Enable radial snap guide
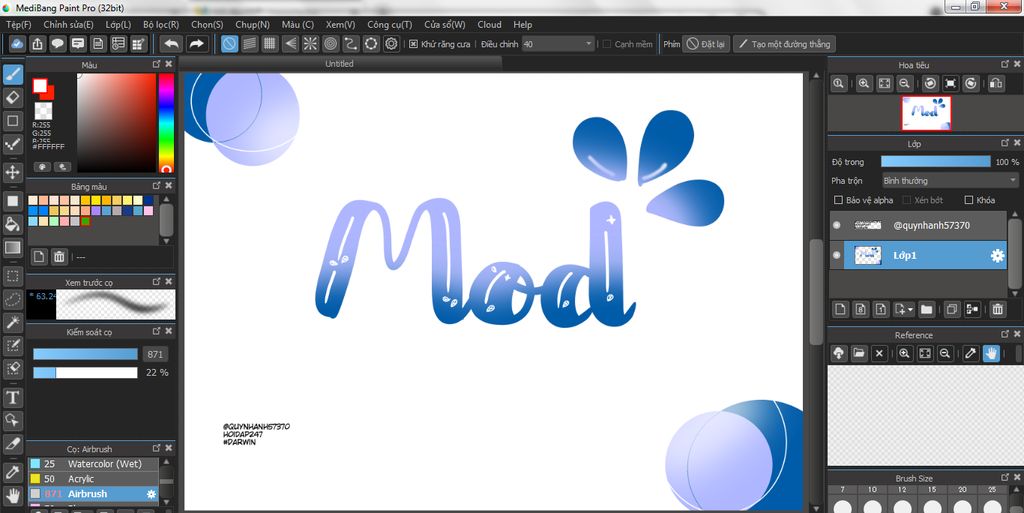This screenshot has width=1024, height=513. coord(310,44)
